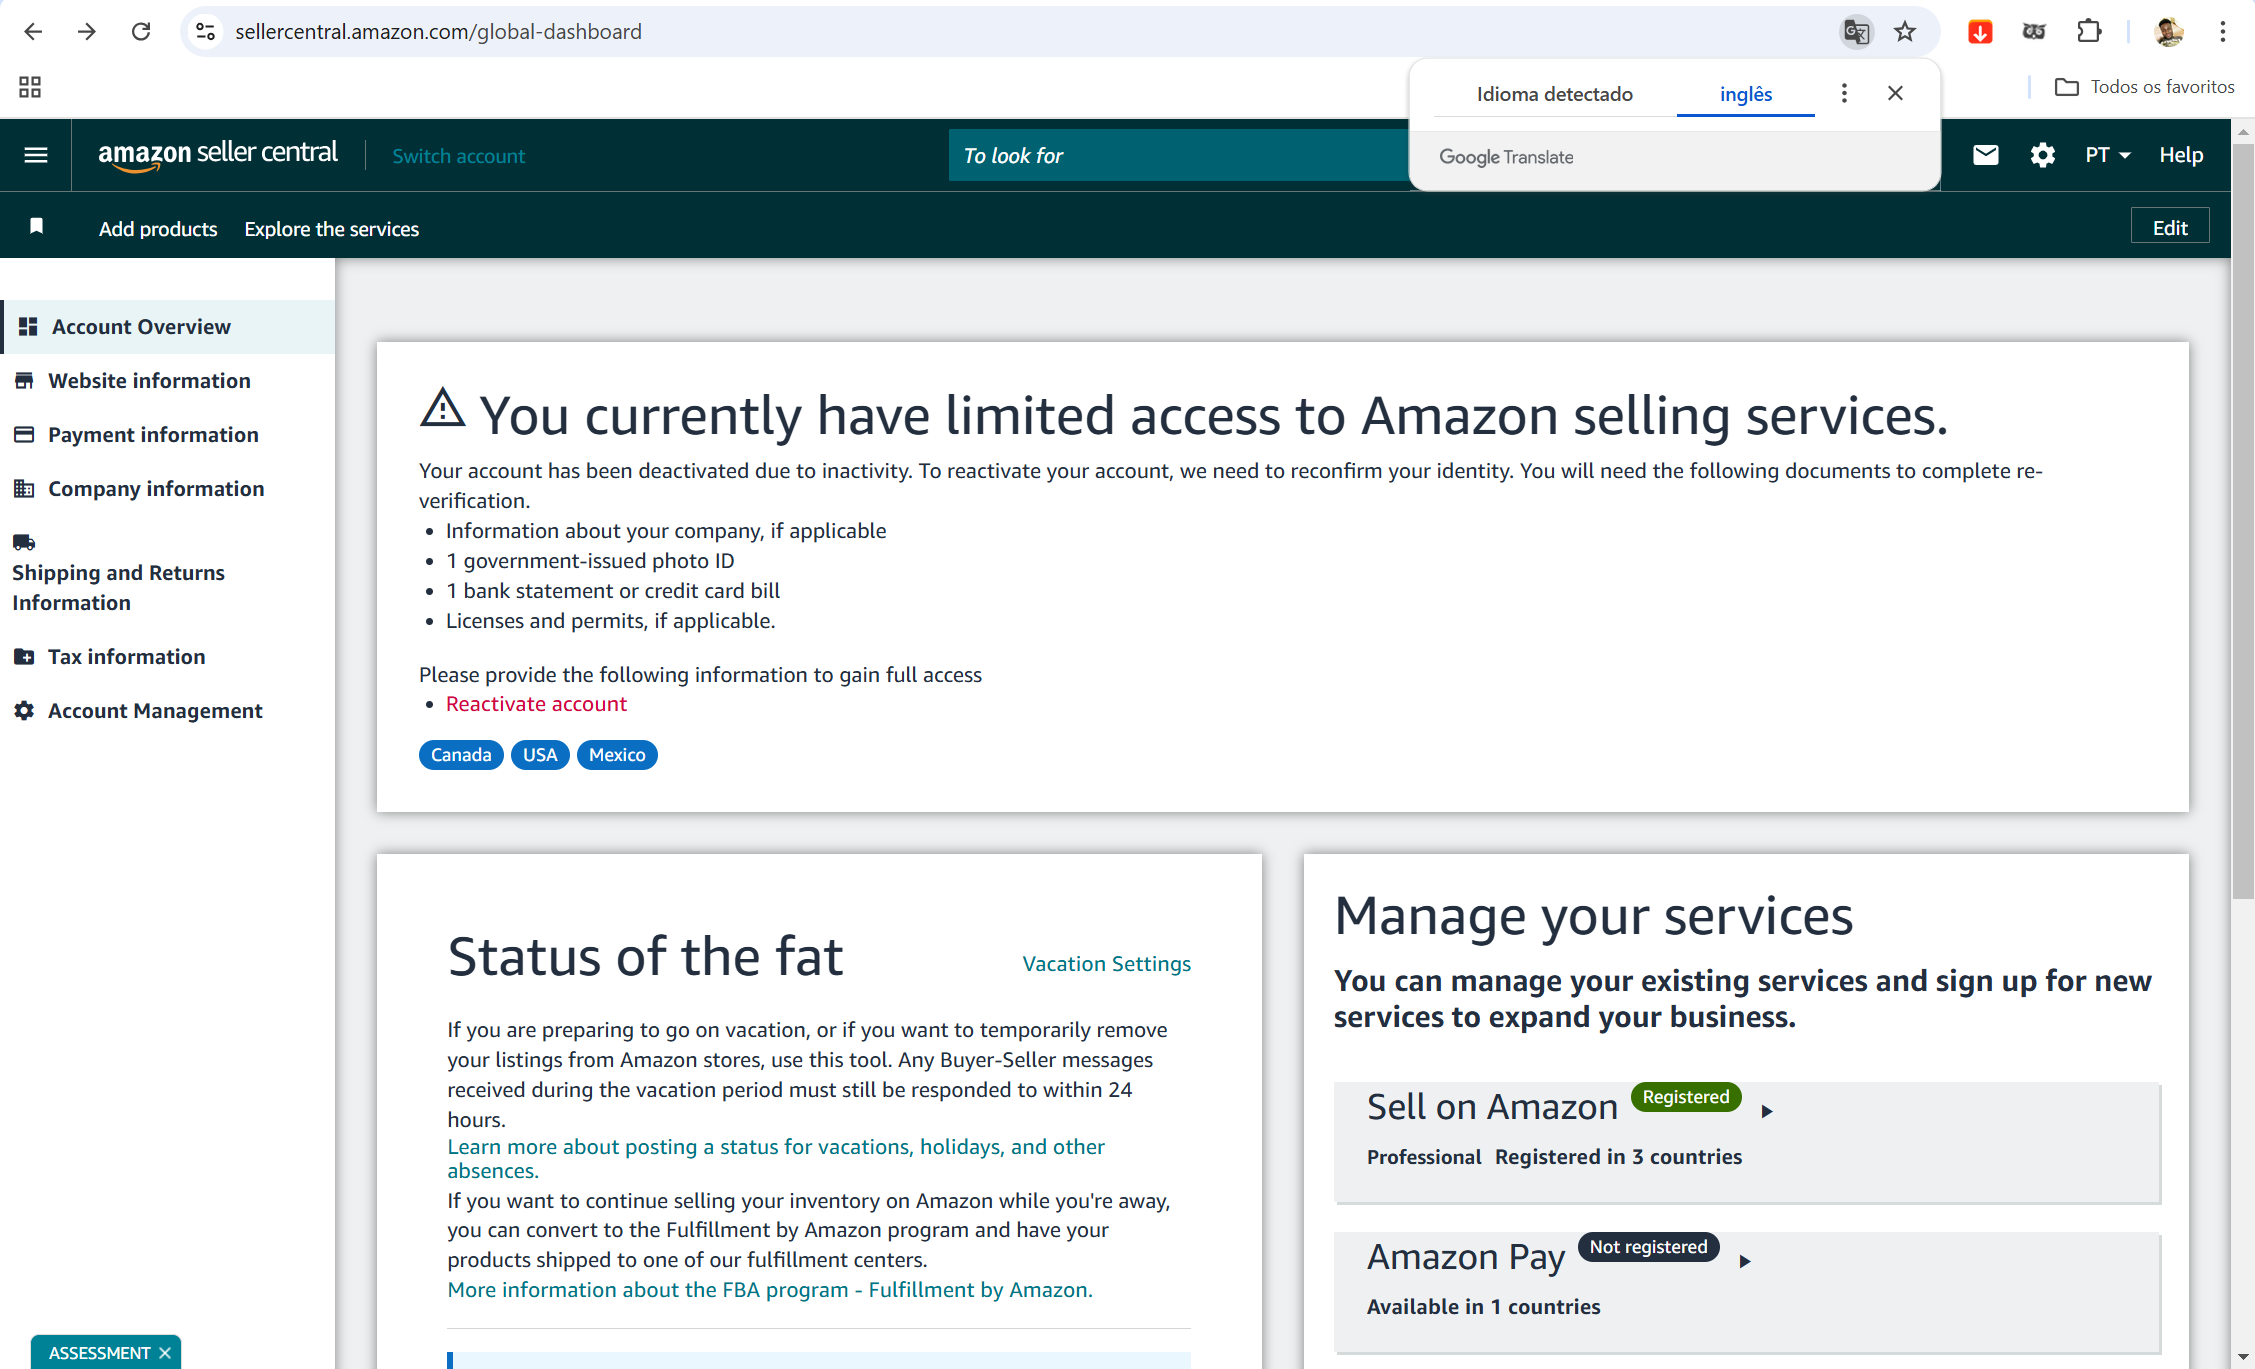The height and width of the screenshot is (1369, 2255).
Task: Open the browser extensions puzzle icon
Action: (2089, 32)
